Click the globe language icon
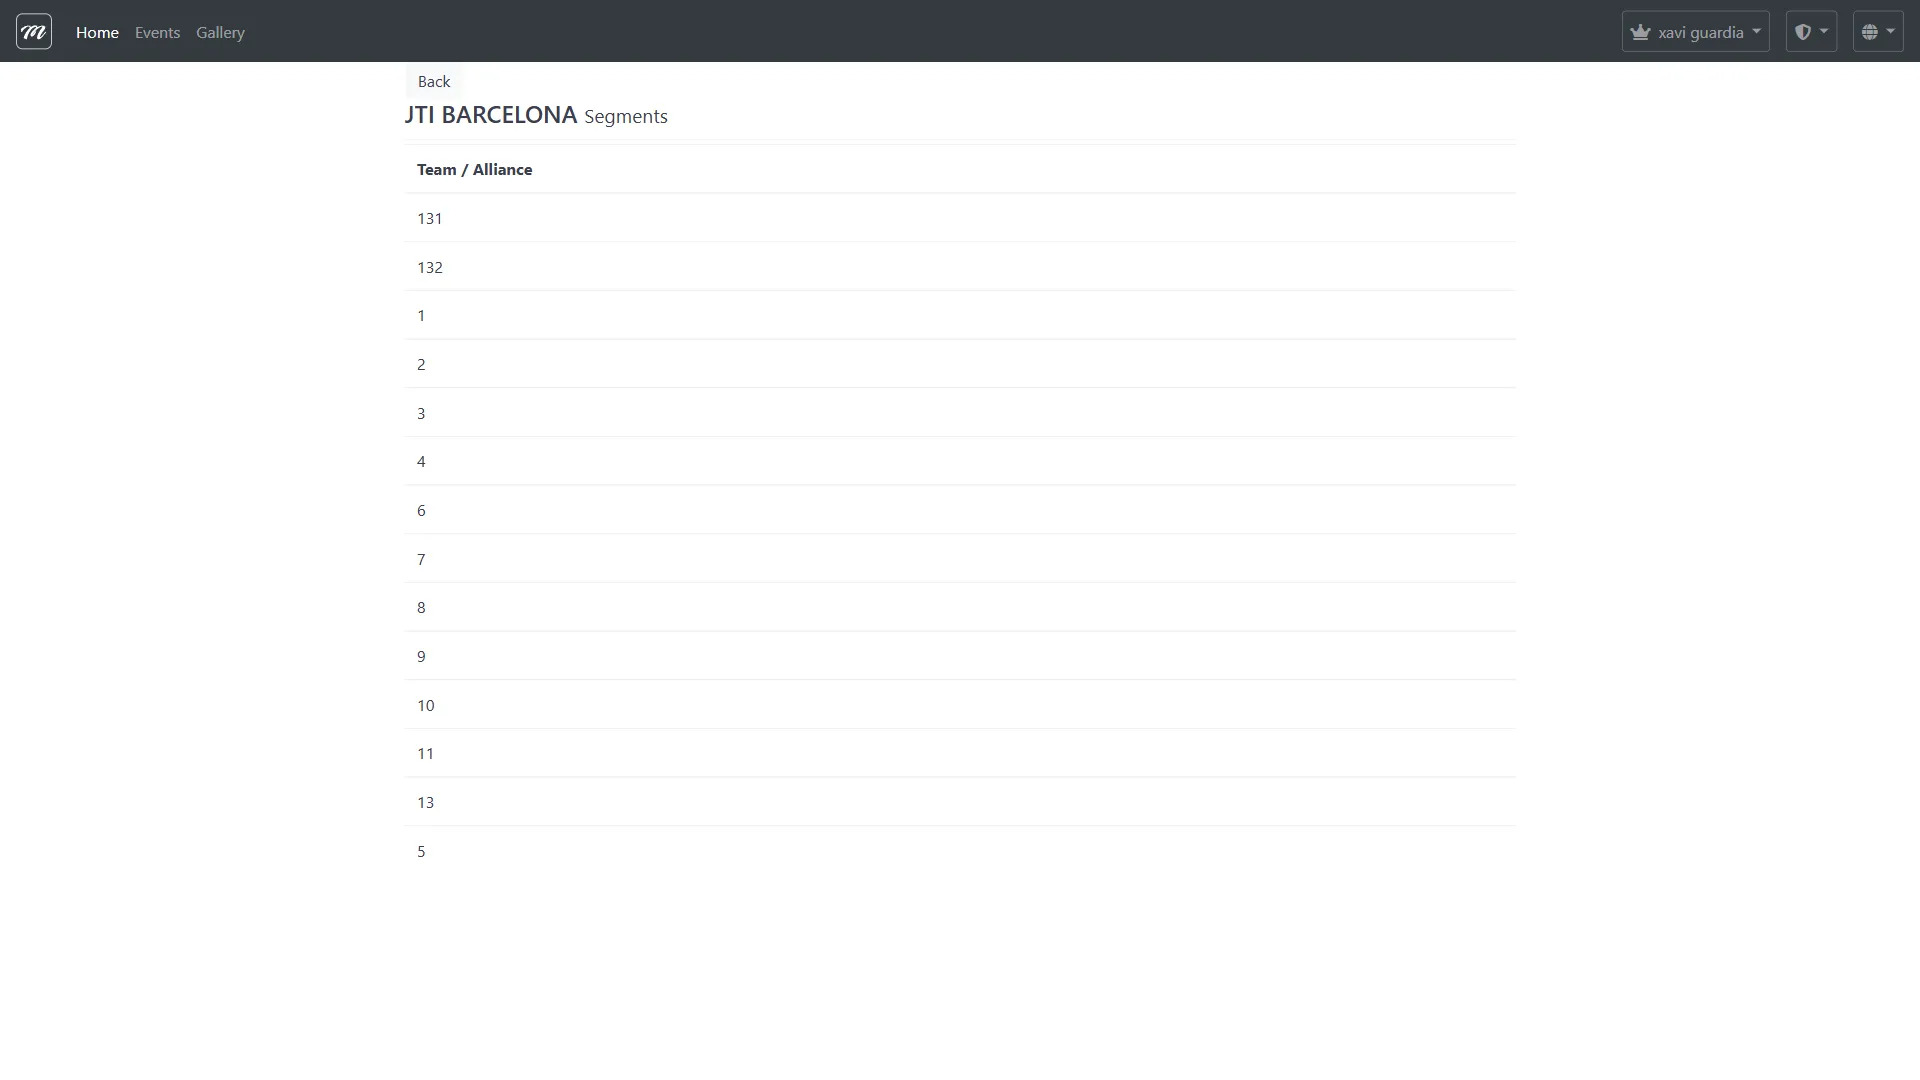 pos(1869,32)
